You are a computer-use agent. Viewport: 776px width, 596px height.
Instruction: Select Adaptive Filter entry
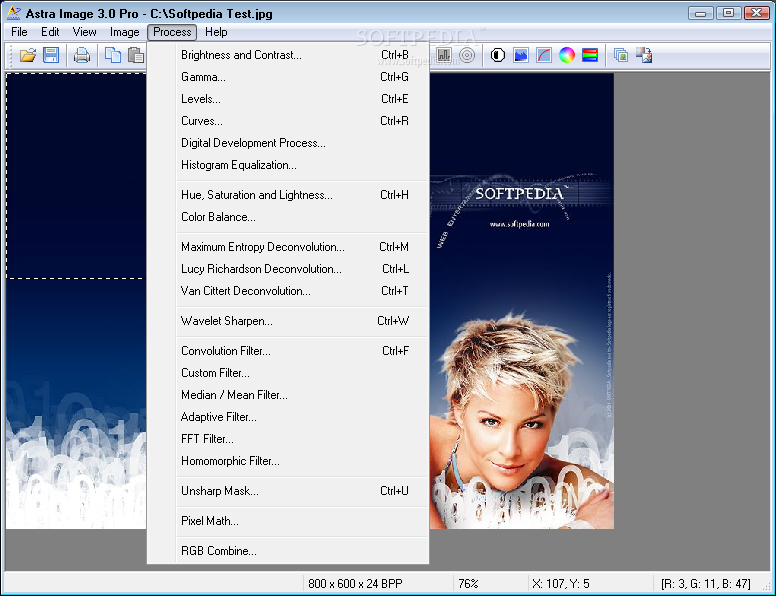288,417
